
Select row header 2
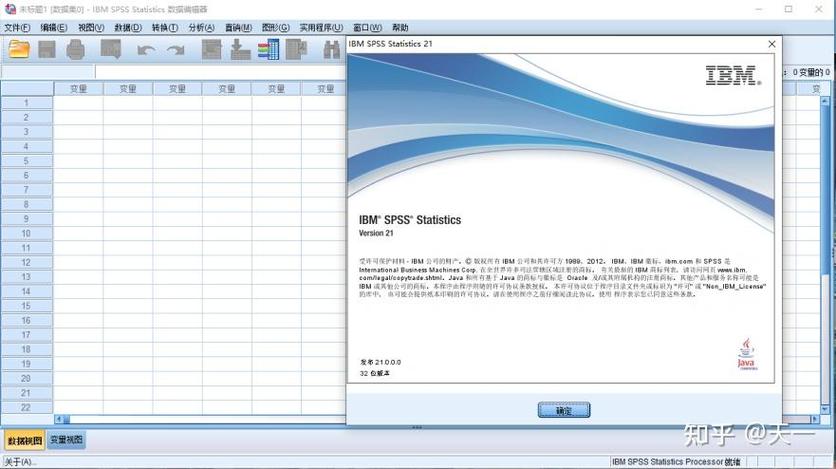pos(27,117)
